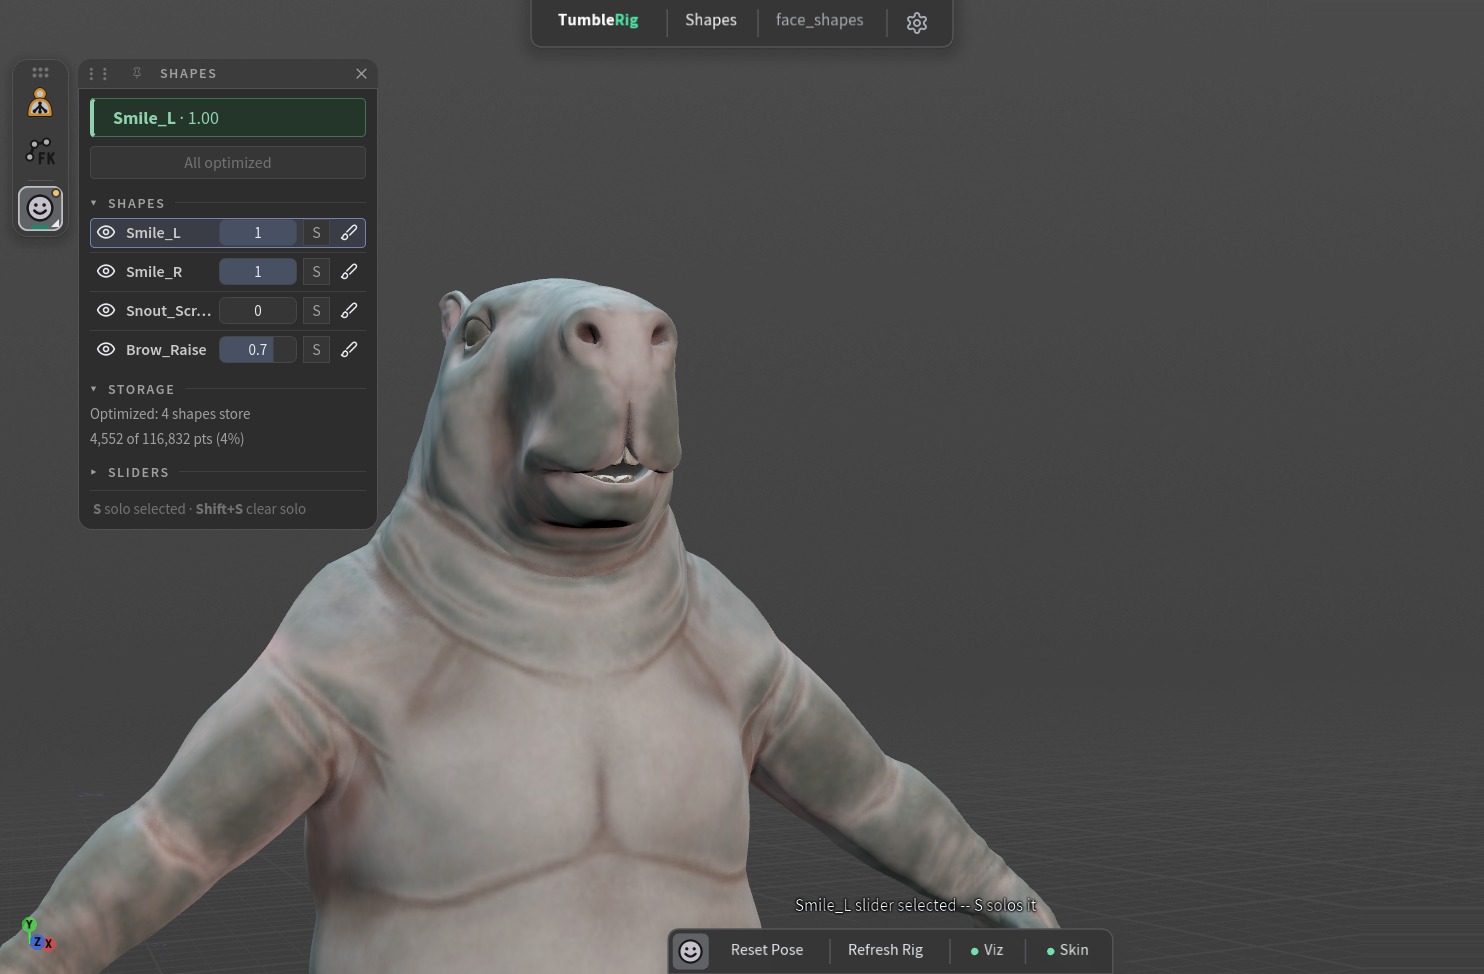Solo the Smile_L shape with S
This screenshot has width=1484, height=974.
click(316, 233)
